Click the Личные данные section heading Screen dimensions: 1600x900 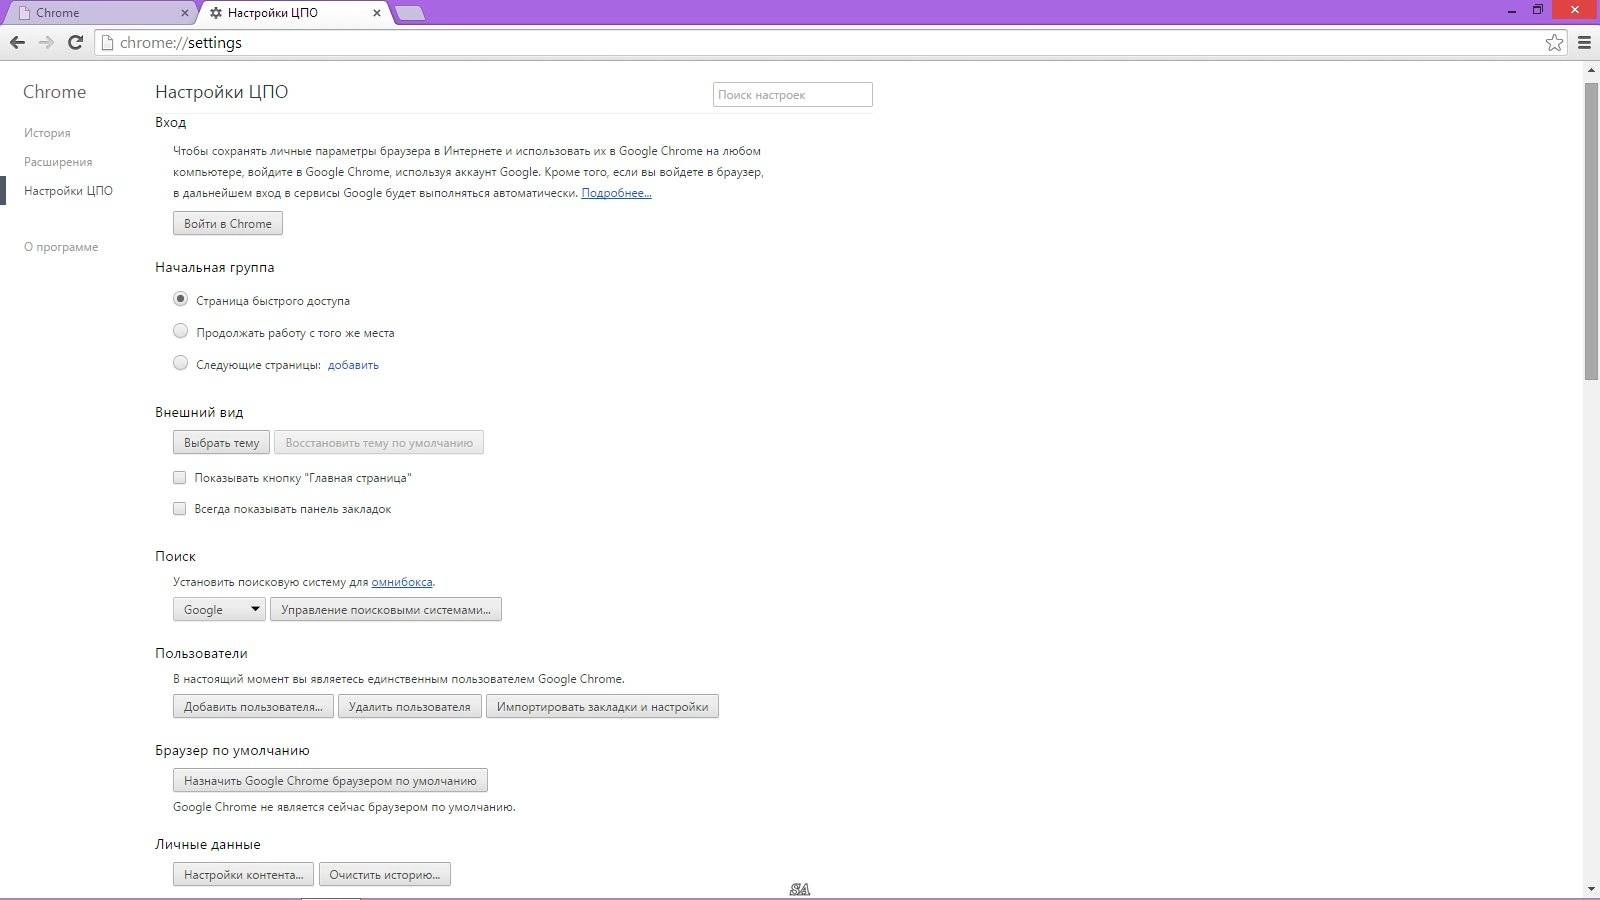pos(208,845)
